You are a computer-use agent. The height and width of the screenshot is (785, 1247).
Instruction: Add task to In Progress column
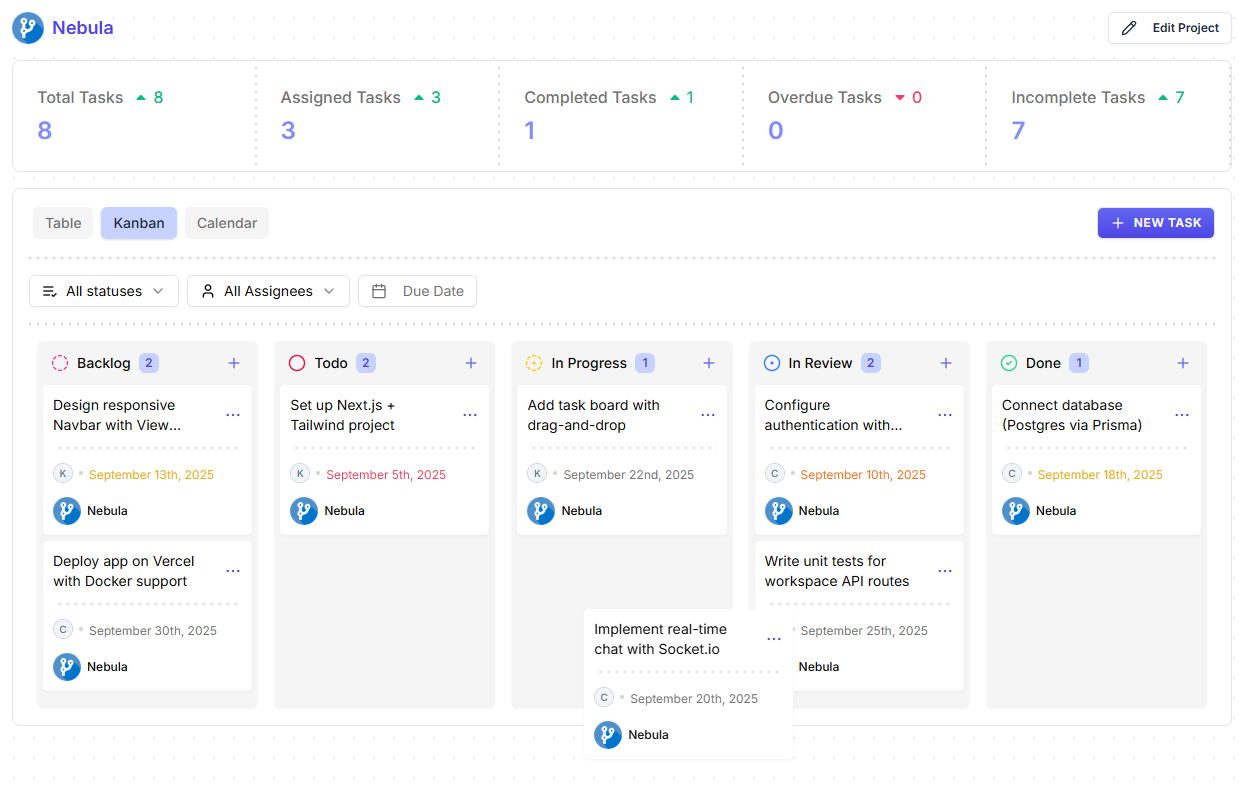pos(709,363)
